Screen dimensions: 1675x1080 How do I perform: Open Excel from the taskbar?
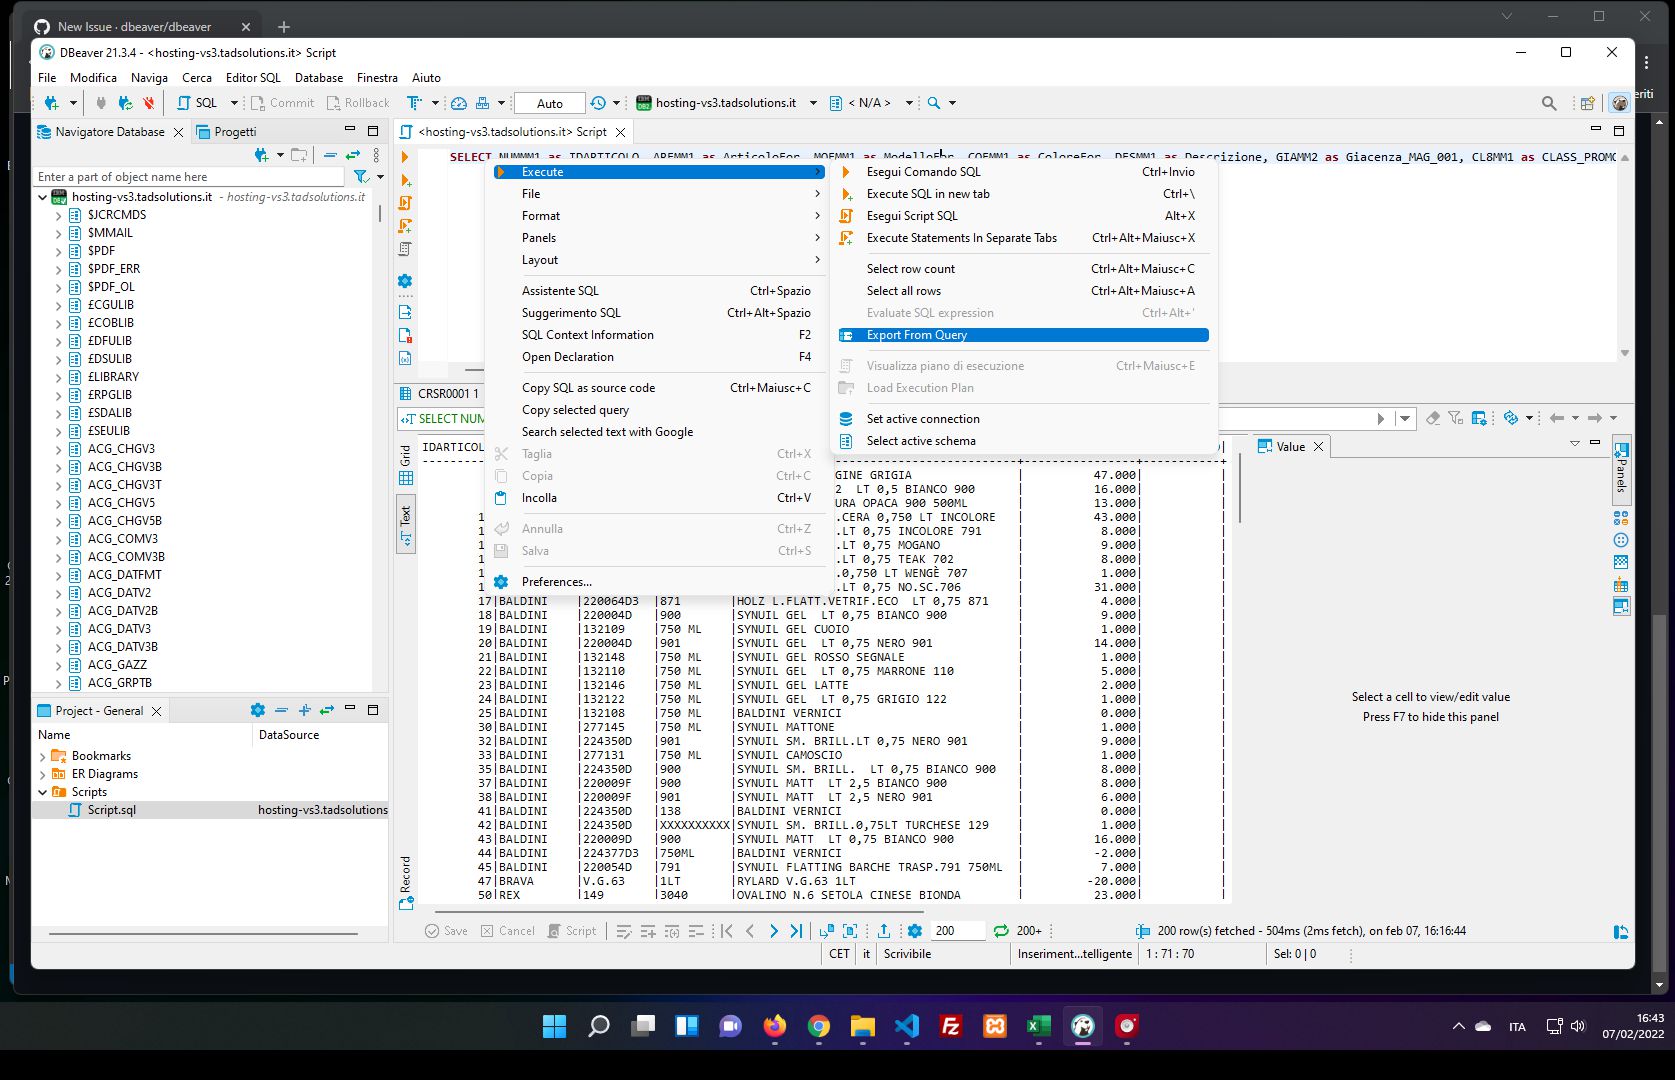pos(1039,1026)
